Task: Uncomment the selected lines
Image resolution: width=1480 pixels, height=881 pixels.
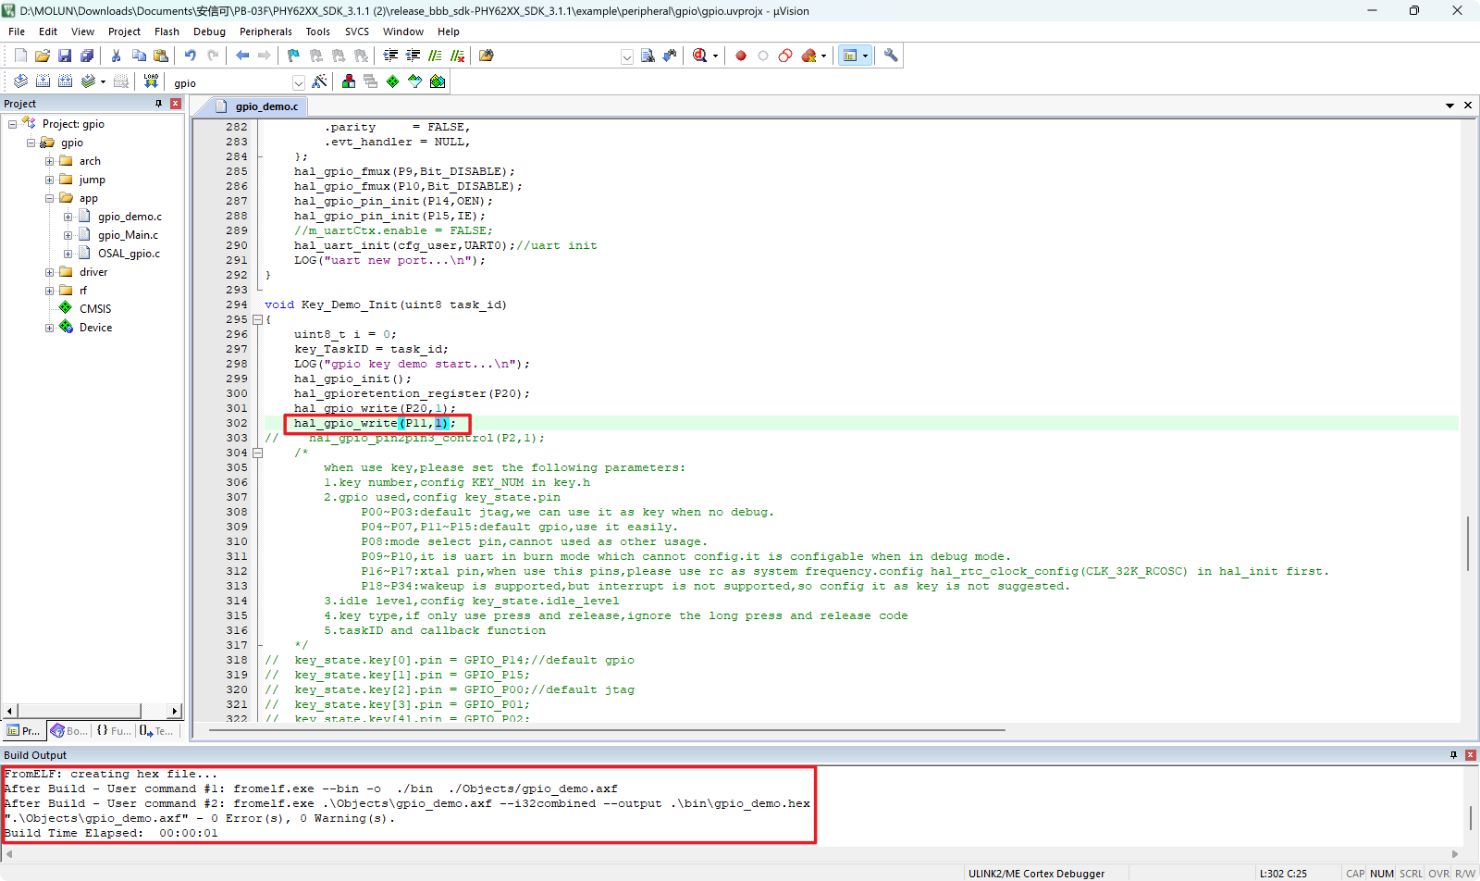Action: click(457, 56)
